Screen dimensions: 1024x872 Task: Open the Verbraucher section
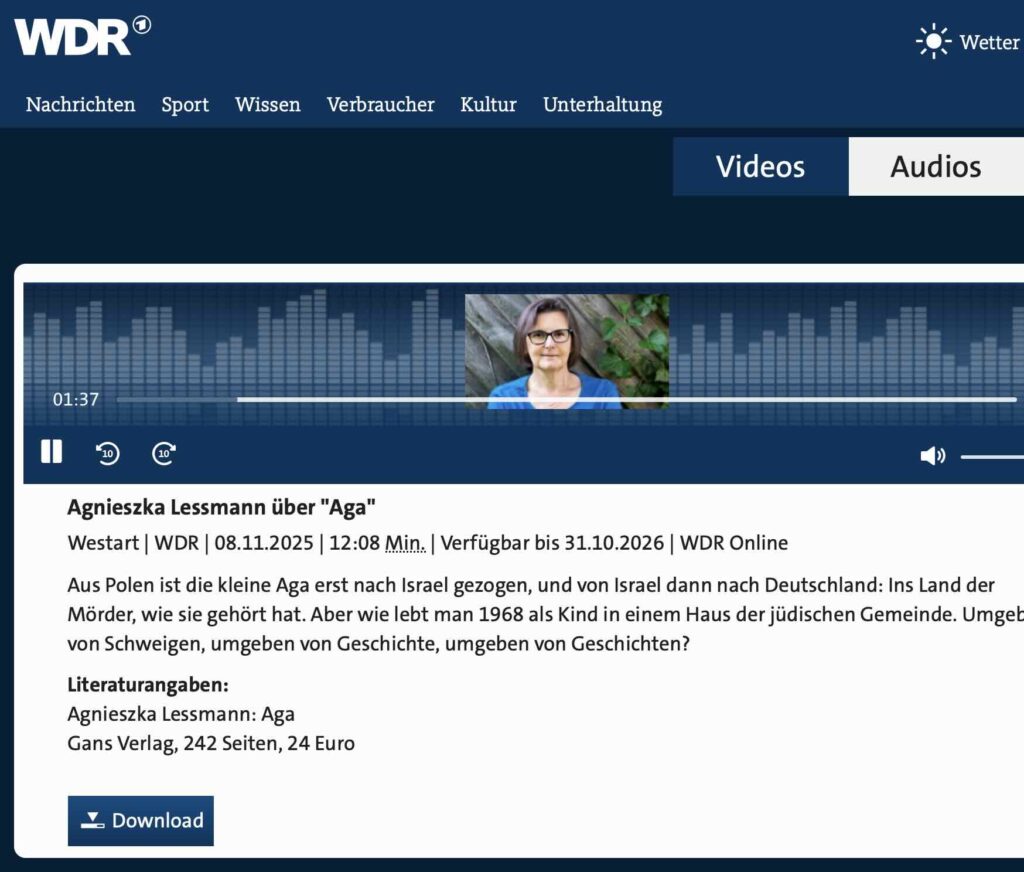(380, 105)
